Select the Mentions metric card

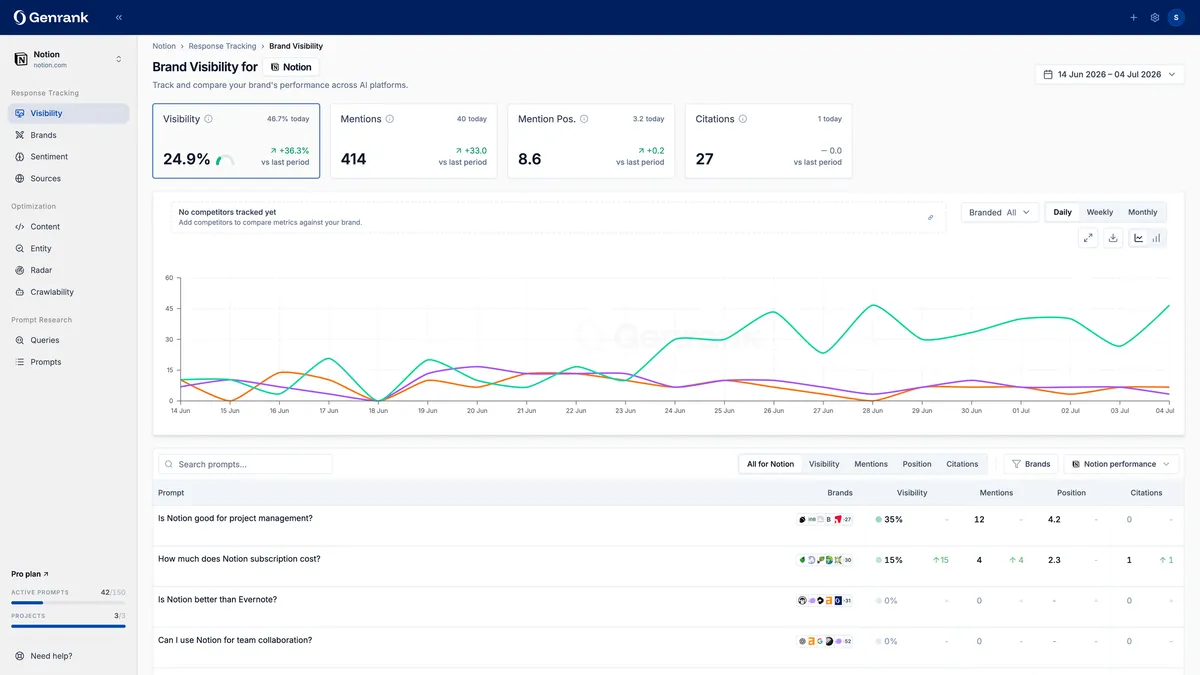point(413,141)
